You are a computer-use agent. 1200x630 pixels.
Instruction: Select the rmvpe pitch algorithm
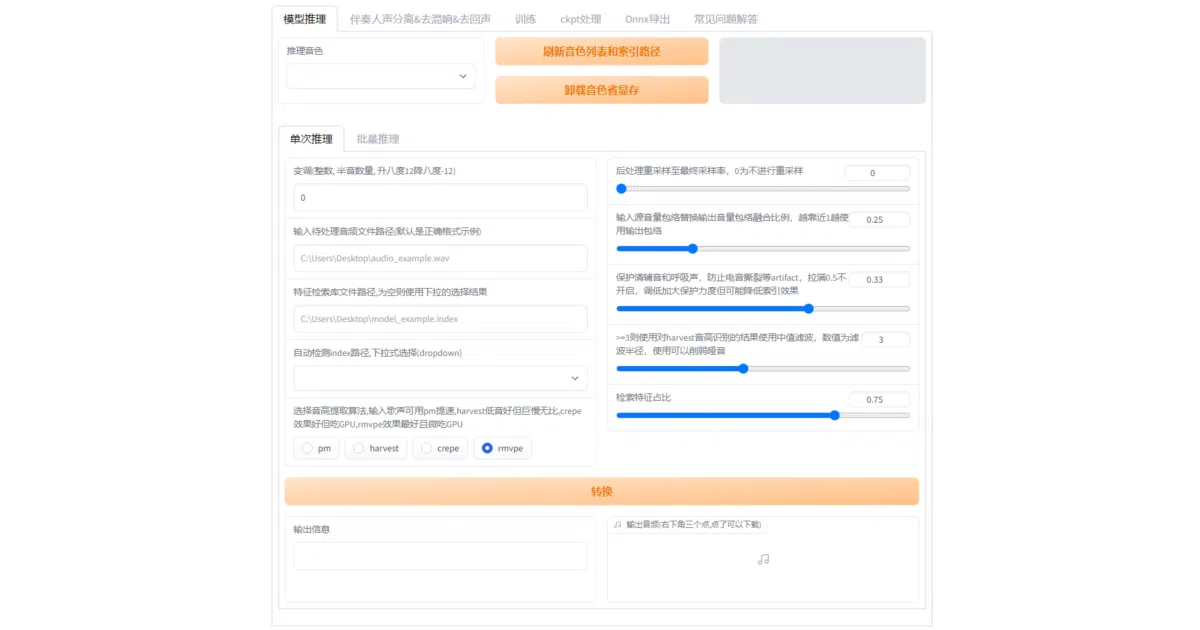[x=503, y=448]
